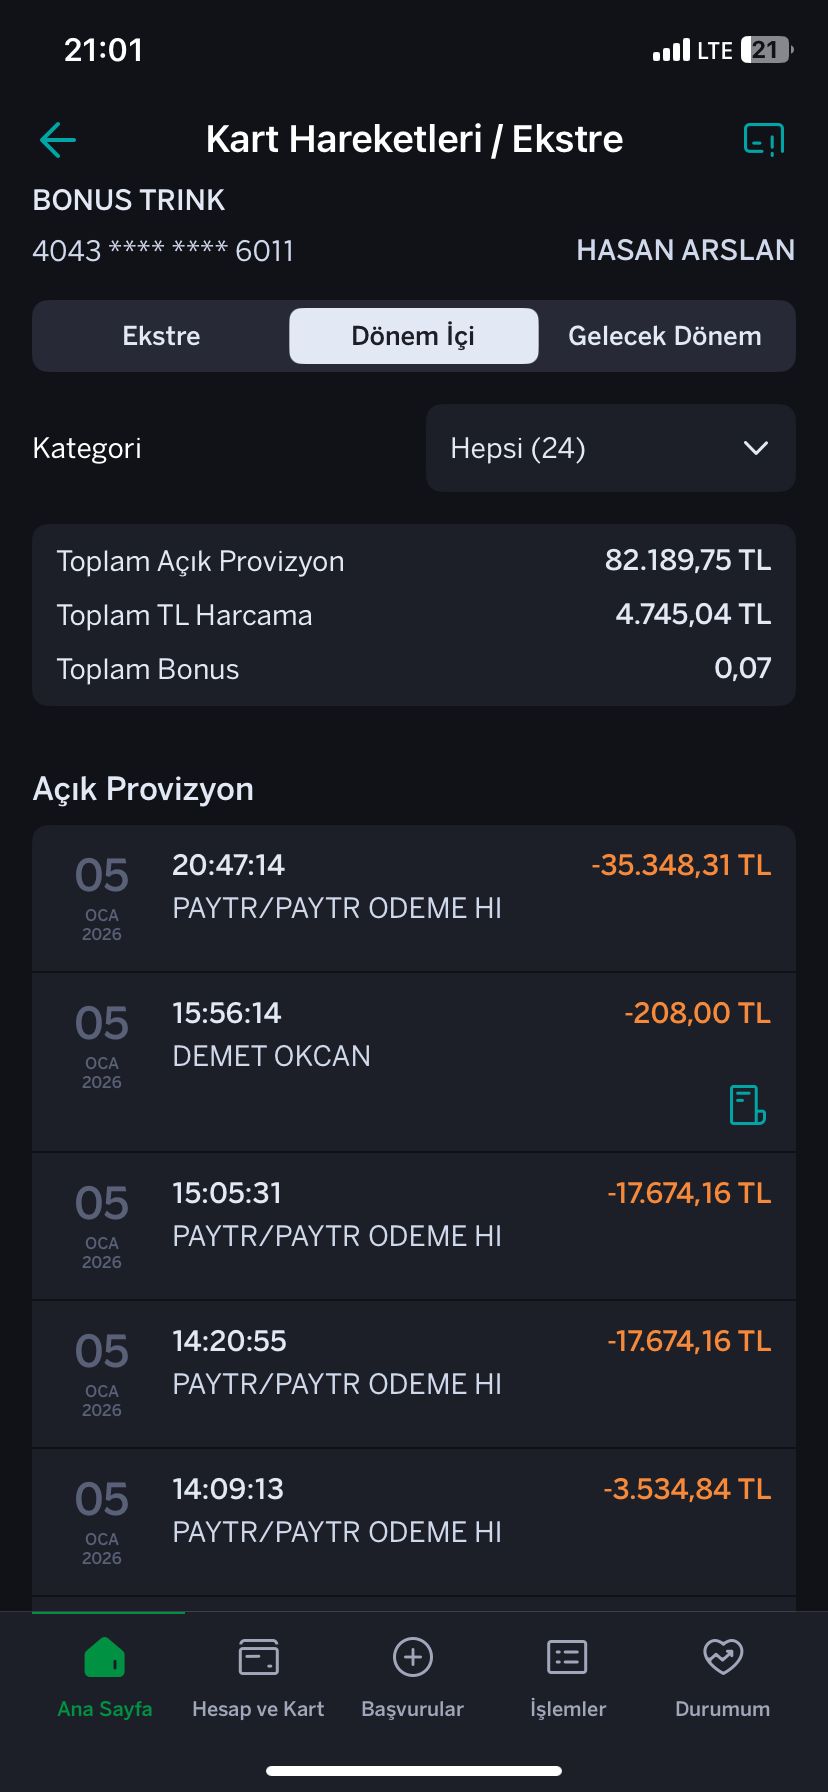Tap the Durumum heart icon
828x1792 pixels.
(x=722, y=1657)
